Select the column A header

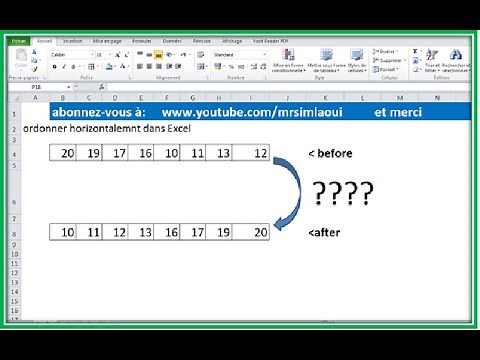35,98
